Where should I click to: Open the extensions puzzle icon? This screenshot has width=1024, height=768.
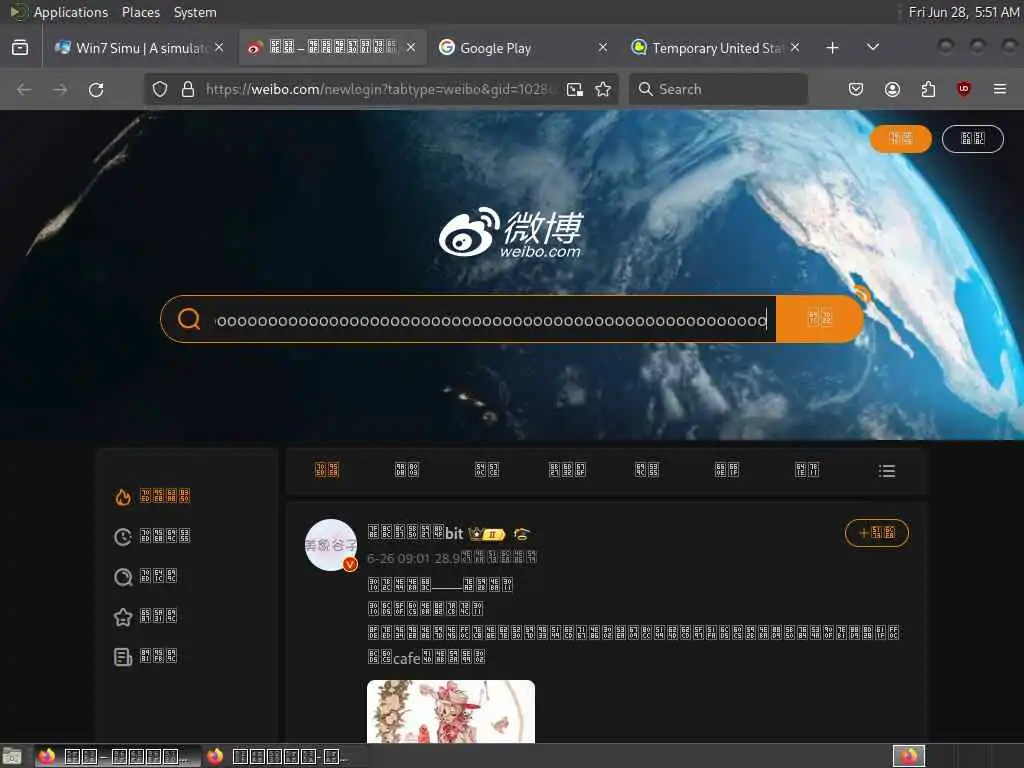pyautogui.click(x=928, y=89)
